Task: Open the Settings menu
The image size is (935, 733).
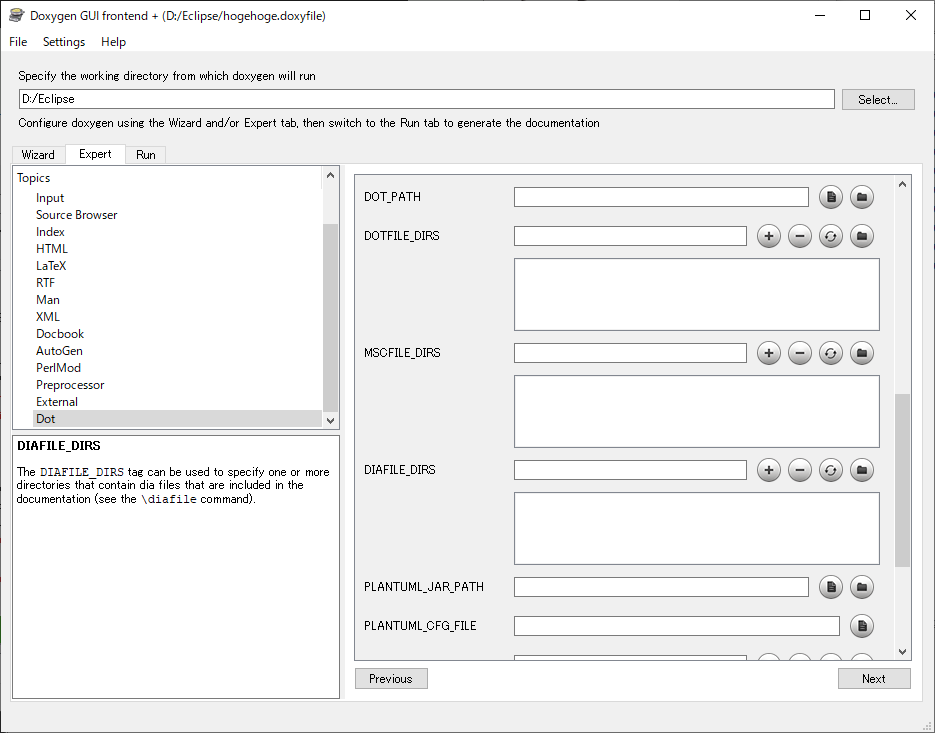Action: coord(64,42)
